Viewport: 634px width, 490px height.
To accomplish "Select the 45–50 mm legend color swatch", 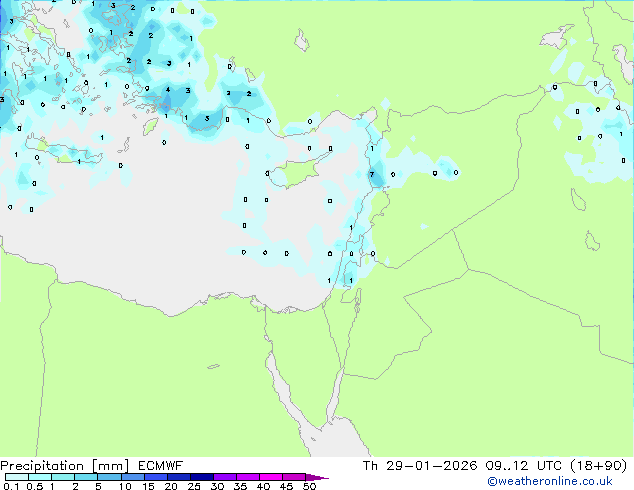I will (x=294, y=477).
